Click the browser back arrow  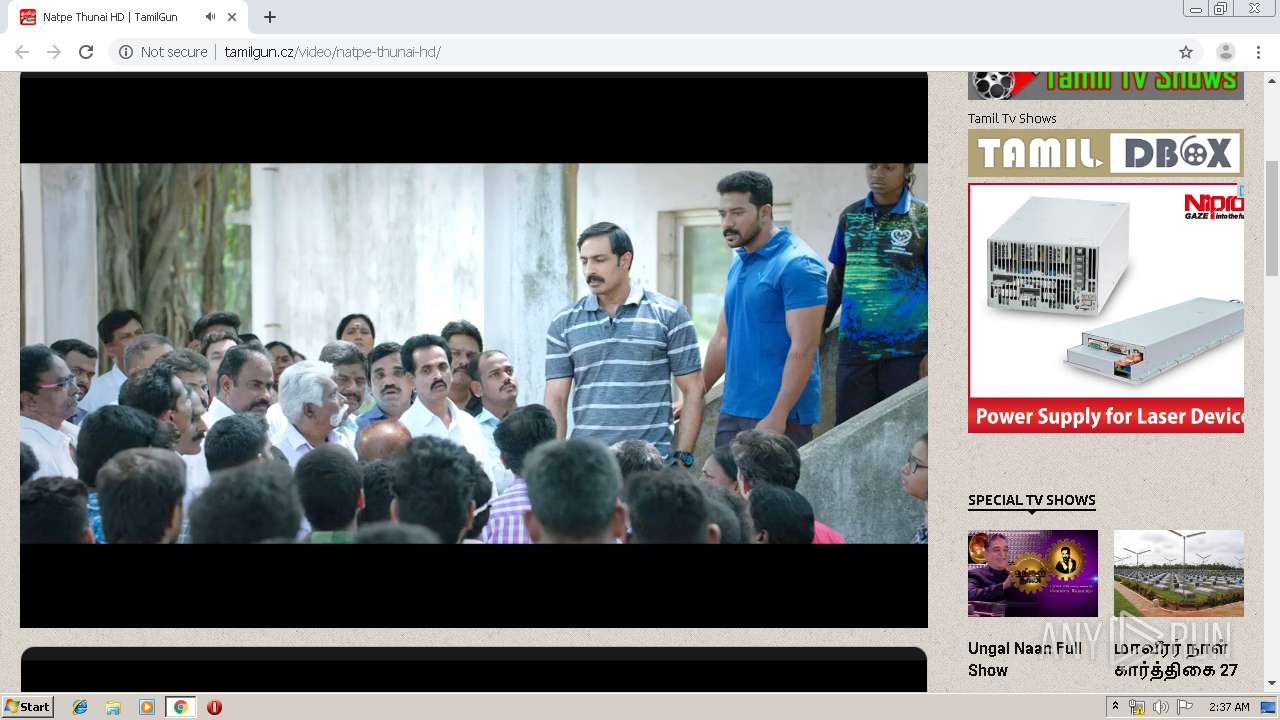point(22,52)
